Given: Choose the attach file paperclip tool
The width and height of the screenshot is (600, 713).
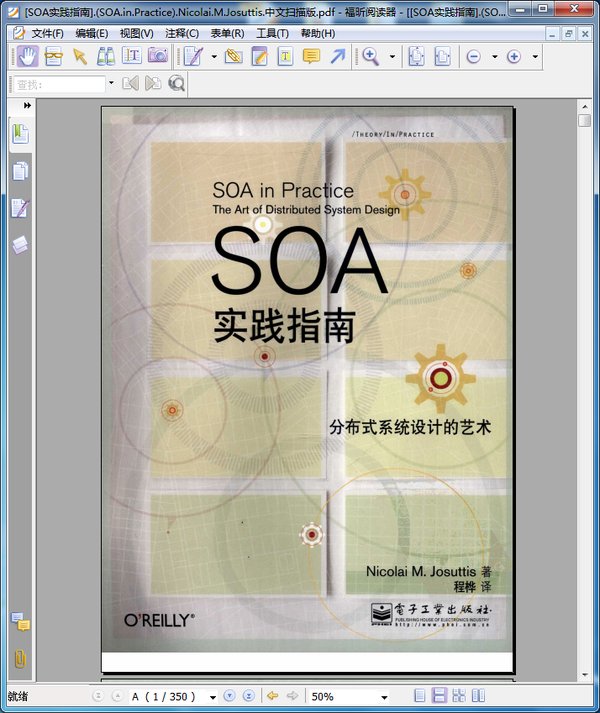Looking at the screenshot, I should tap(233, 56).
